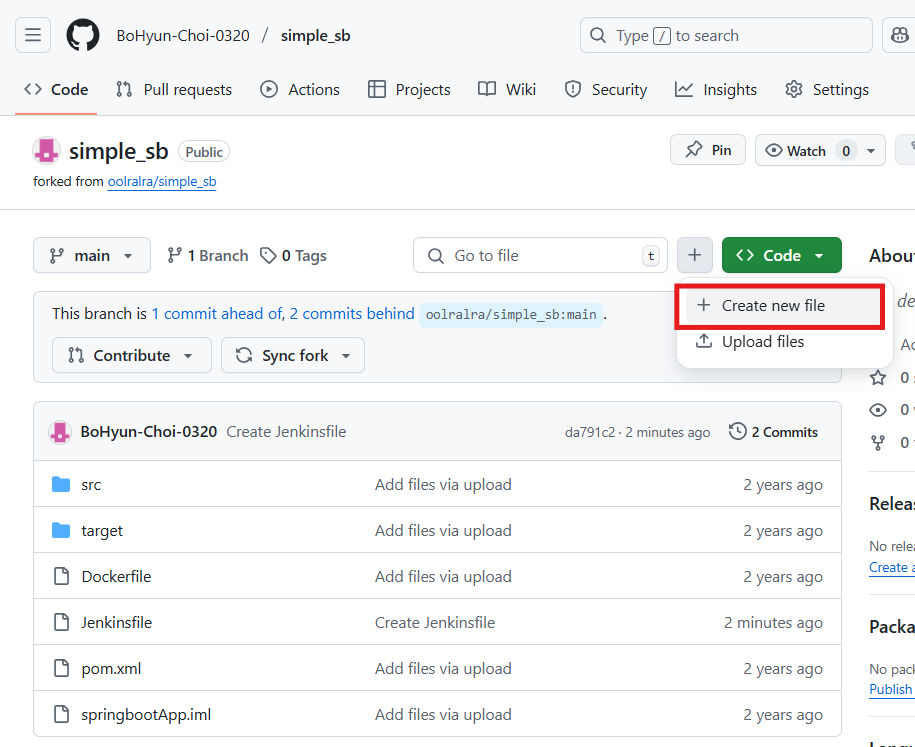The height and width of the screenshot is (747, 915).
Task: Select Upload files menu option
Action: click(783, 341)
